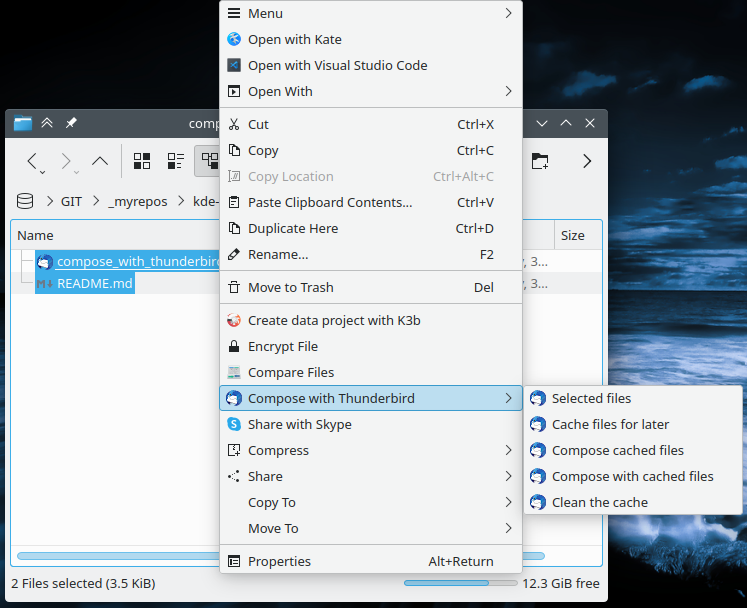The image size is (747, 608).
Task: Click the K3b disc icon
Action: (x=234, y=320)
